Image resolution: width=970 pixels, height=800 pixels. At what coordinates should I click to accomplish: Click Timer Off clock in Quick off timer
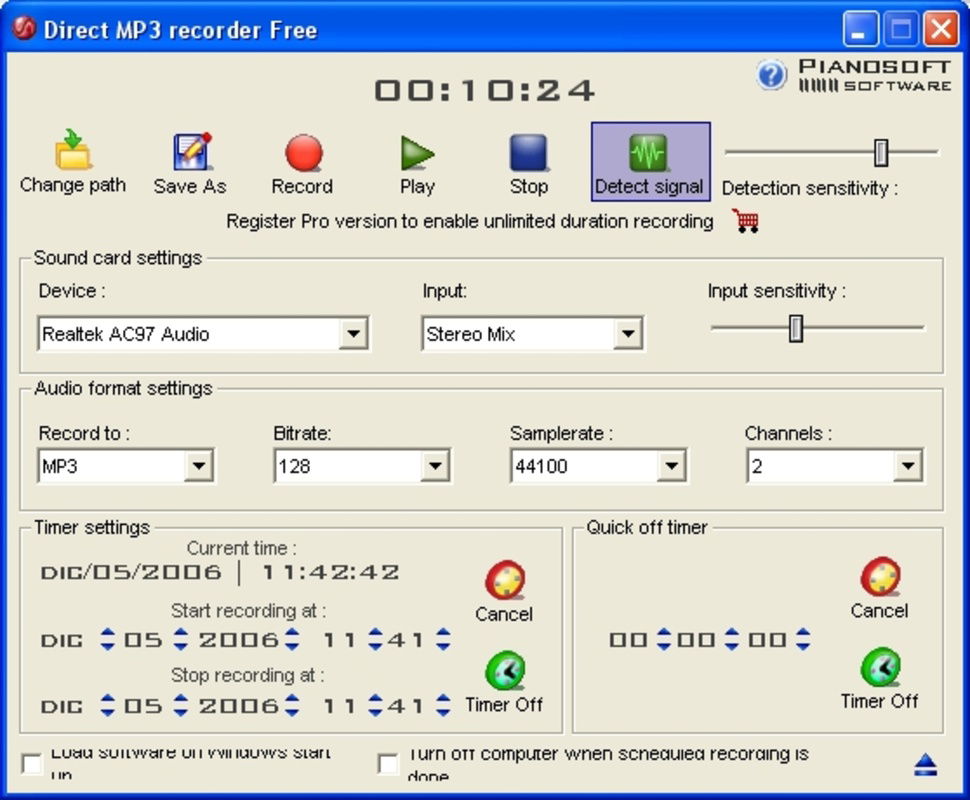point(880,667)
